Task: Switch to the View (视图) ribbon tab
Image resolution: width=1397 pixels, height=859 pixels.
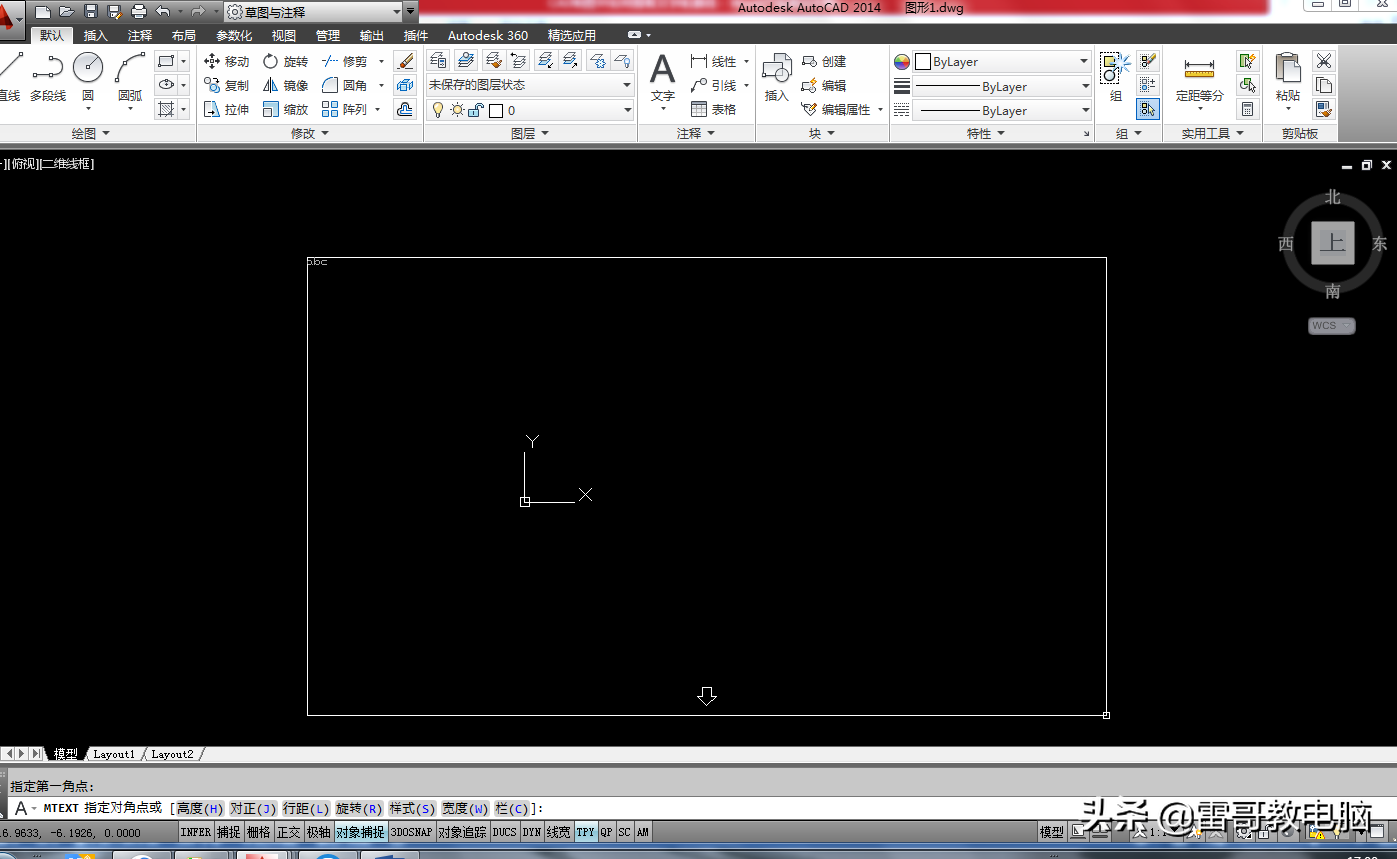Action: click(284, 36)
